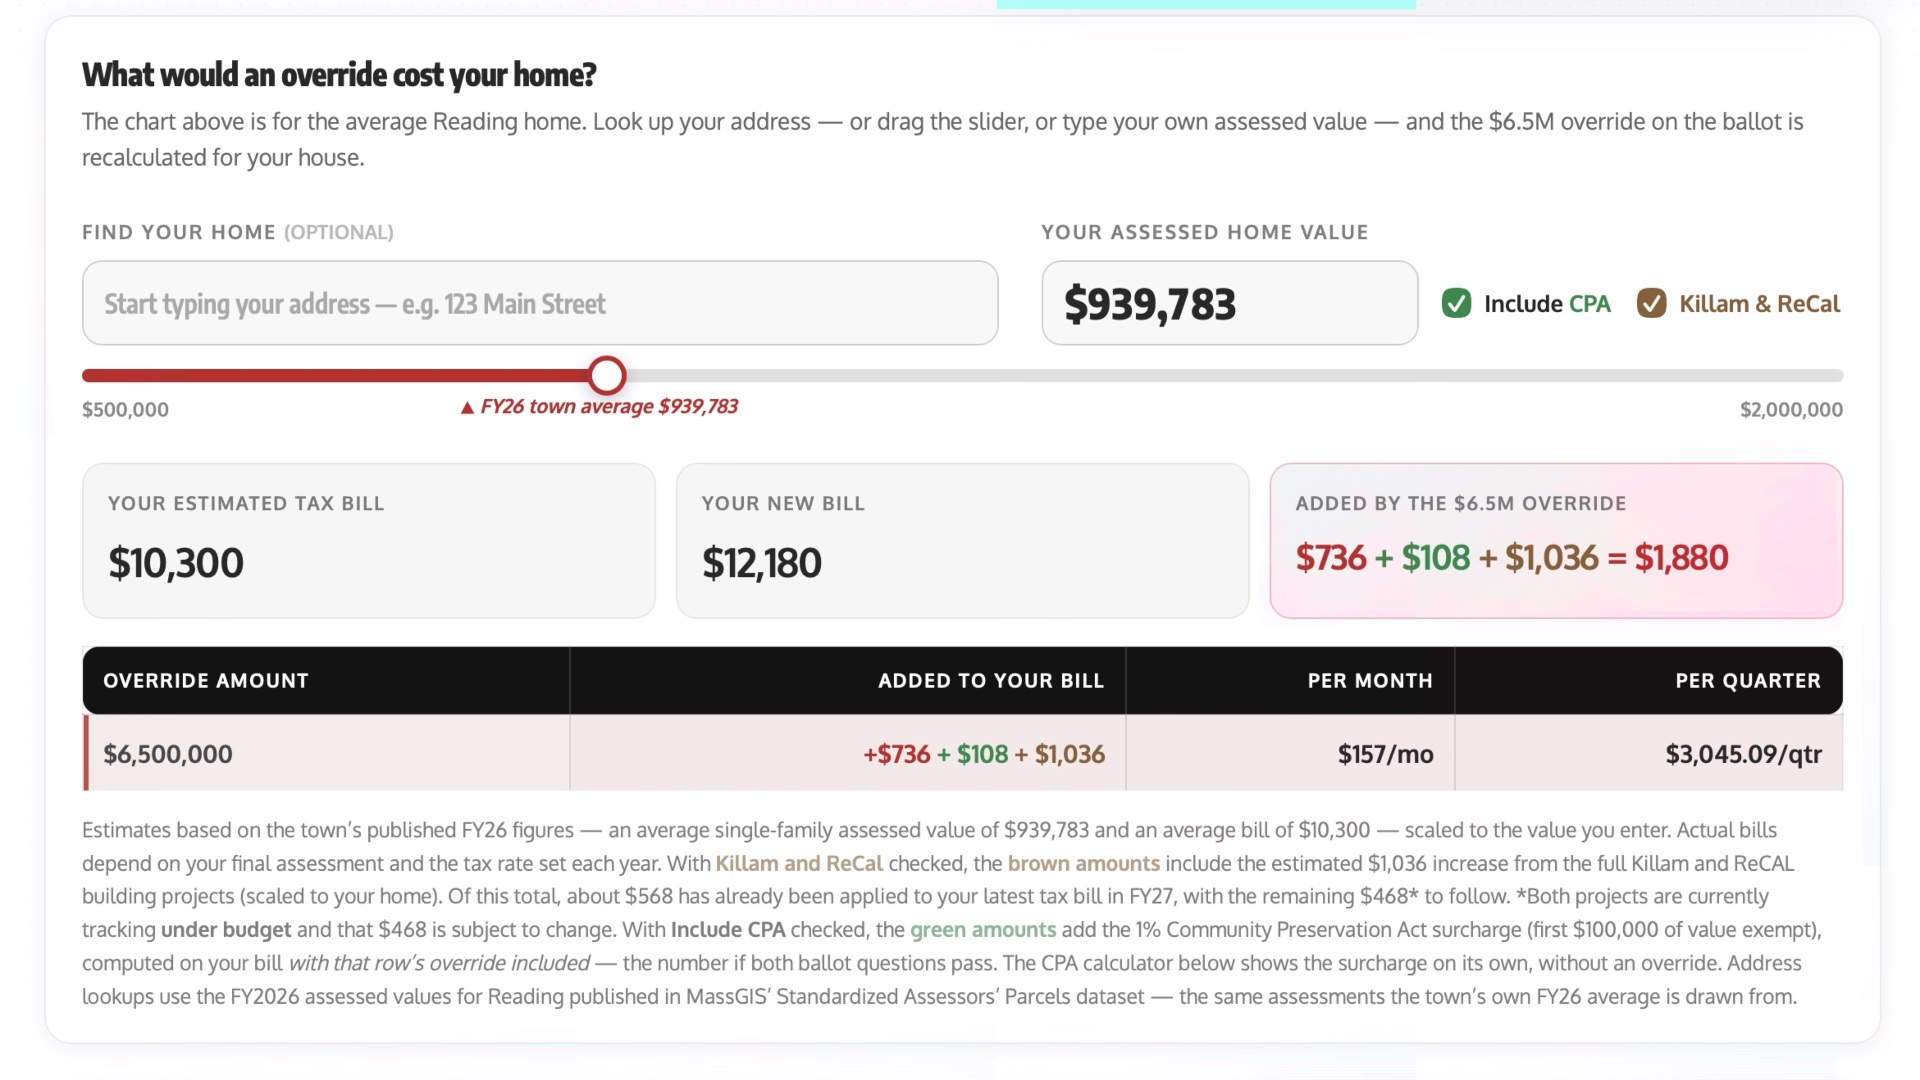
Task: Click the green amounts highlighted footnote text
Action: pos(983,930)
